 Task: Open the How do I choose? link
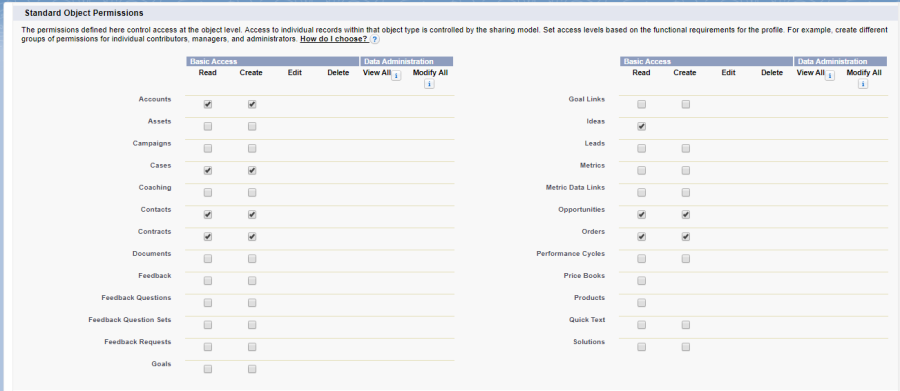[x=334, y=40]
